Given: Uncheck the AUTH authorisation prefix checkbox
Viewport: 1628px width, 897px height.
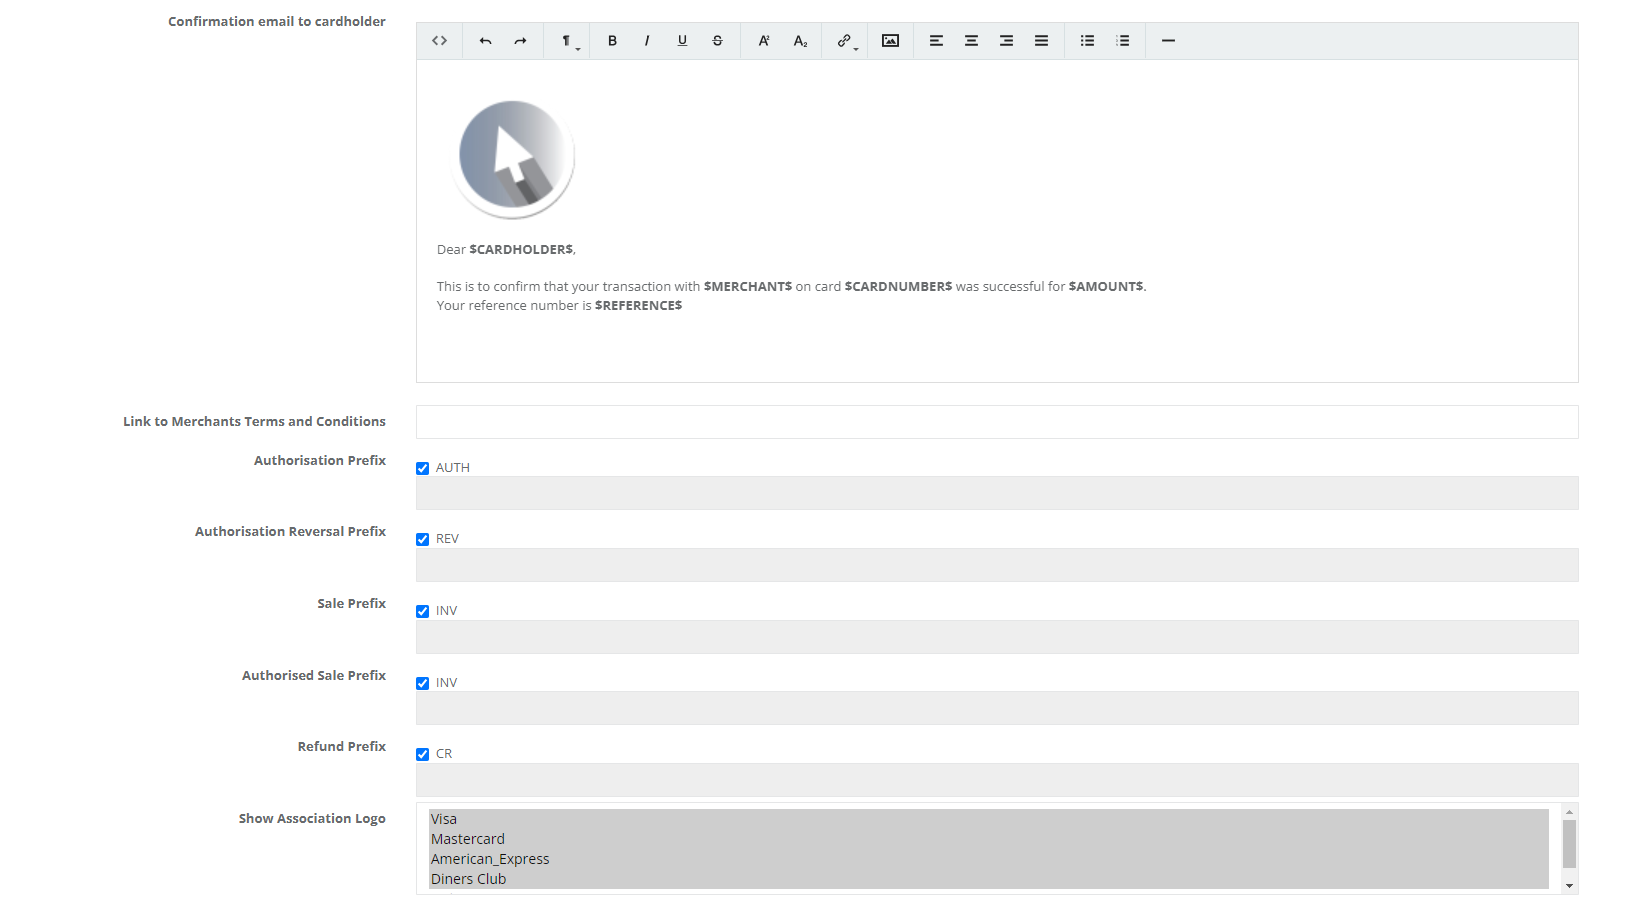Looking at the screenshot, I should (423, 468).
